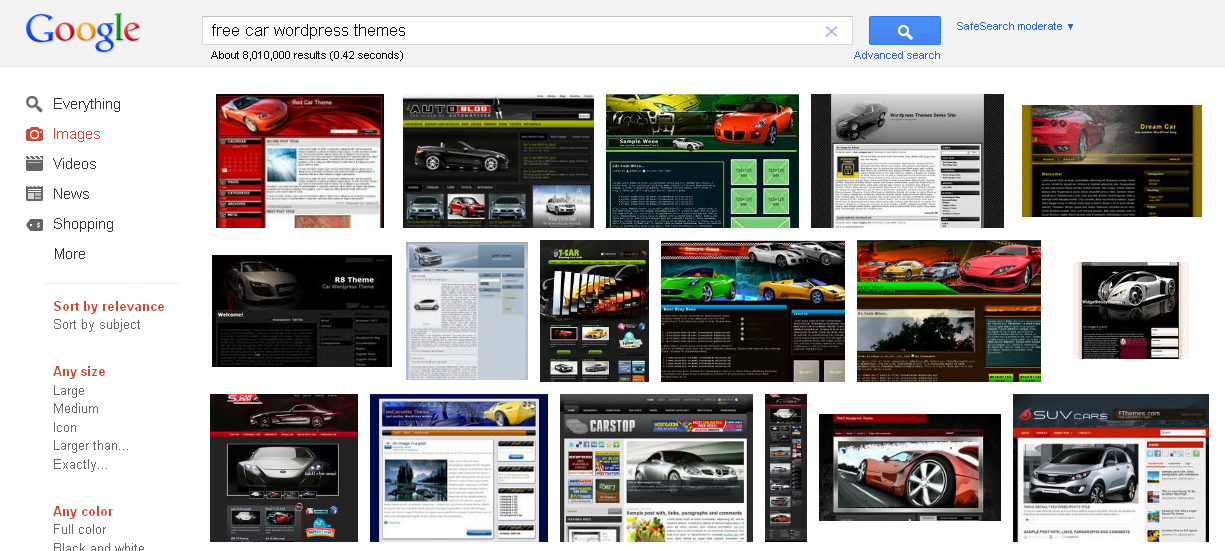The image size is (1225, 551).
Task: Open the Advanced search link
Action: [x=897, y=55]
